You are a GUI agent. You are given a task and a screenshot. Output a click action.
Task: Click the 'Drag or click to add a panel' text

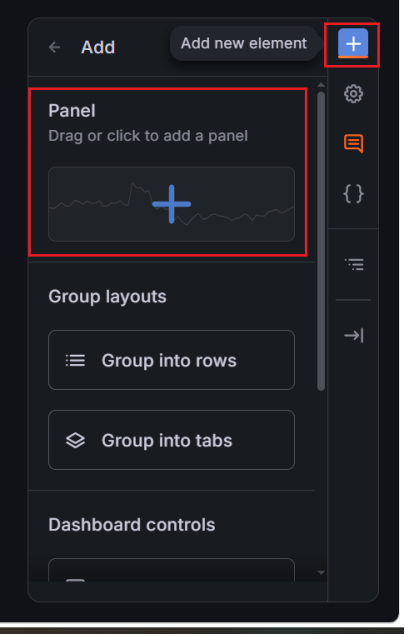148,136
